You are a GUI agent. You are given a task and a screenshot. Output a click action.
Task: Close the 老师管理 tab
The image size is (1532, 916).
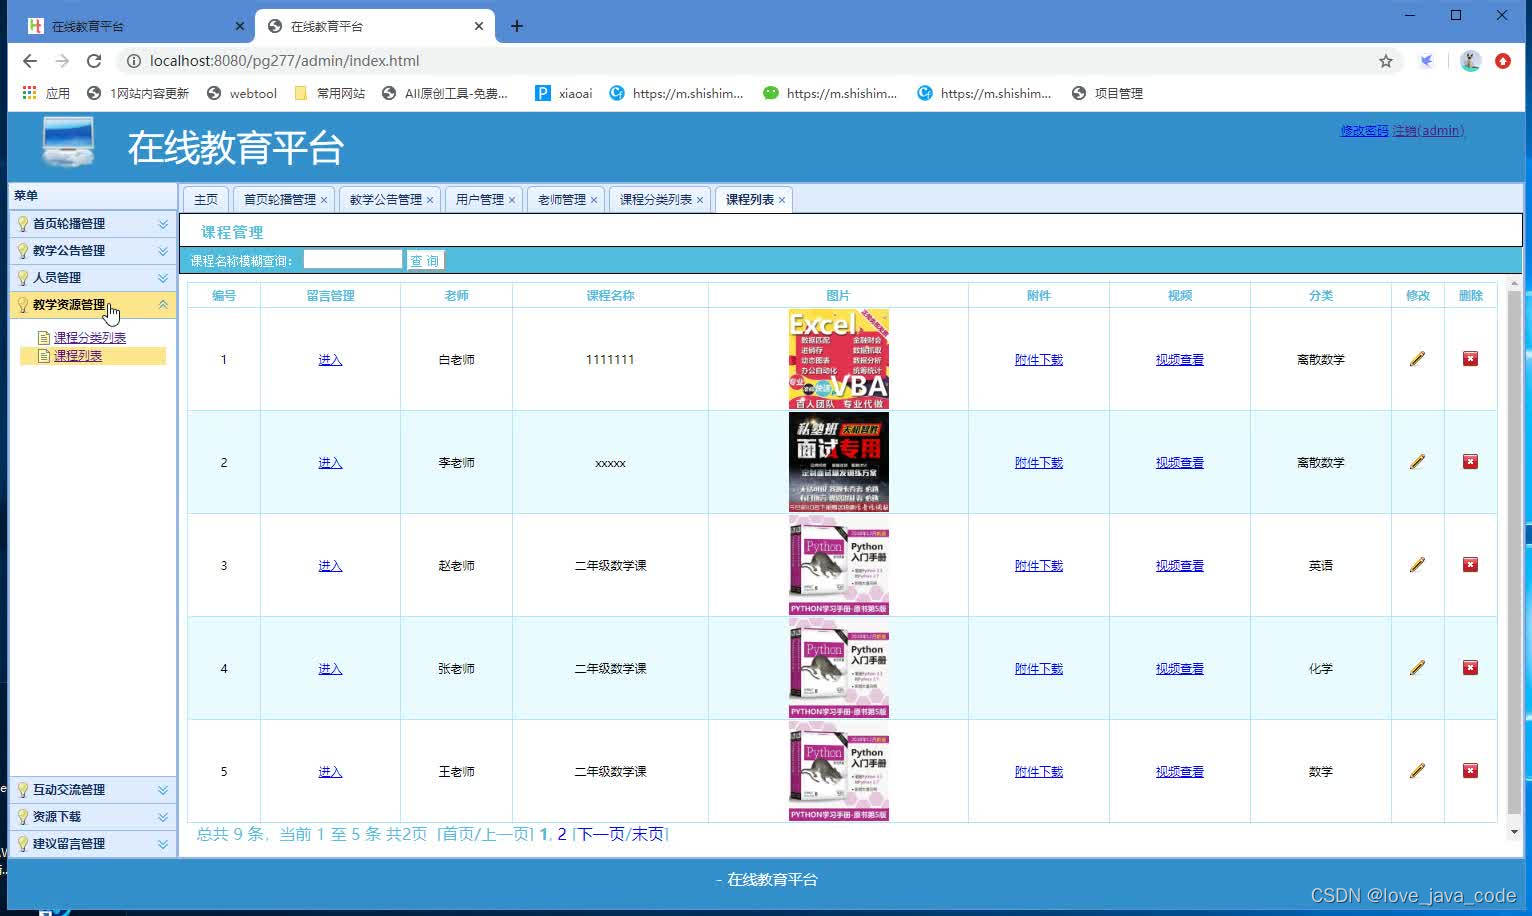coord(594,200)
